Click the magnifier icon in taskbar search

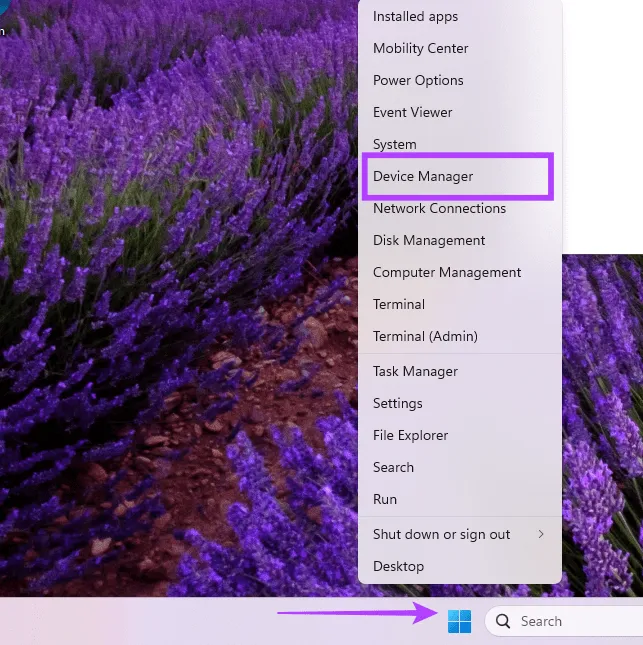point(503,621)
